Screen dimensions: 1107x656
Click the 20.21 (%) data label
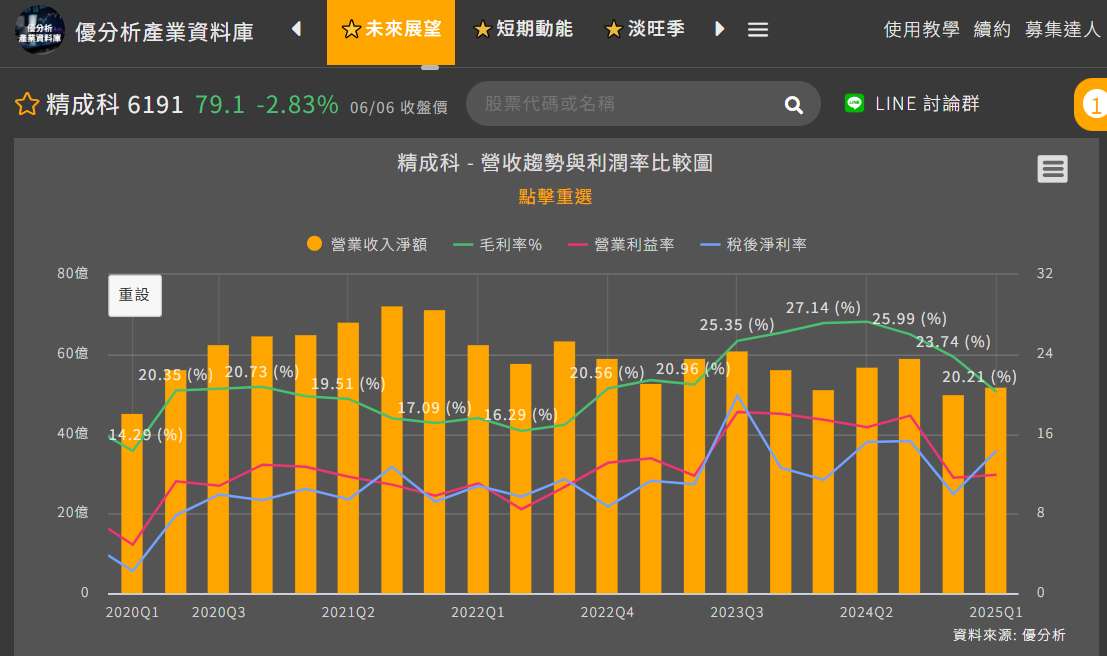coord(979,377)
